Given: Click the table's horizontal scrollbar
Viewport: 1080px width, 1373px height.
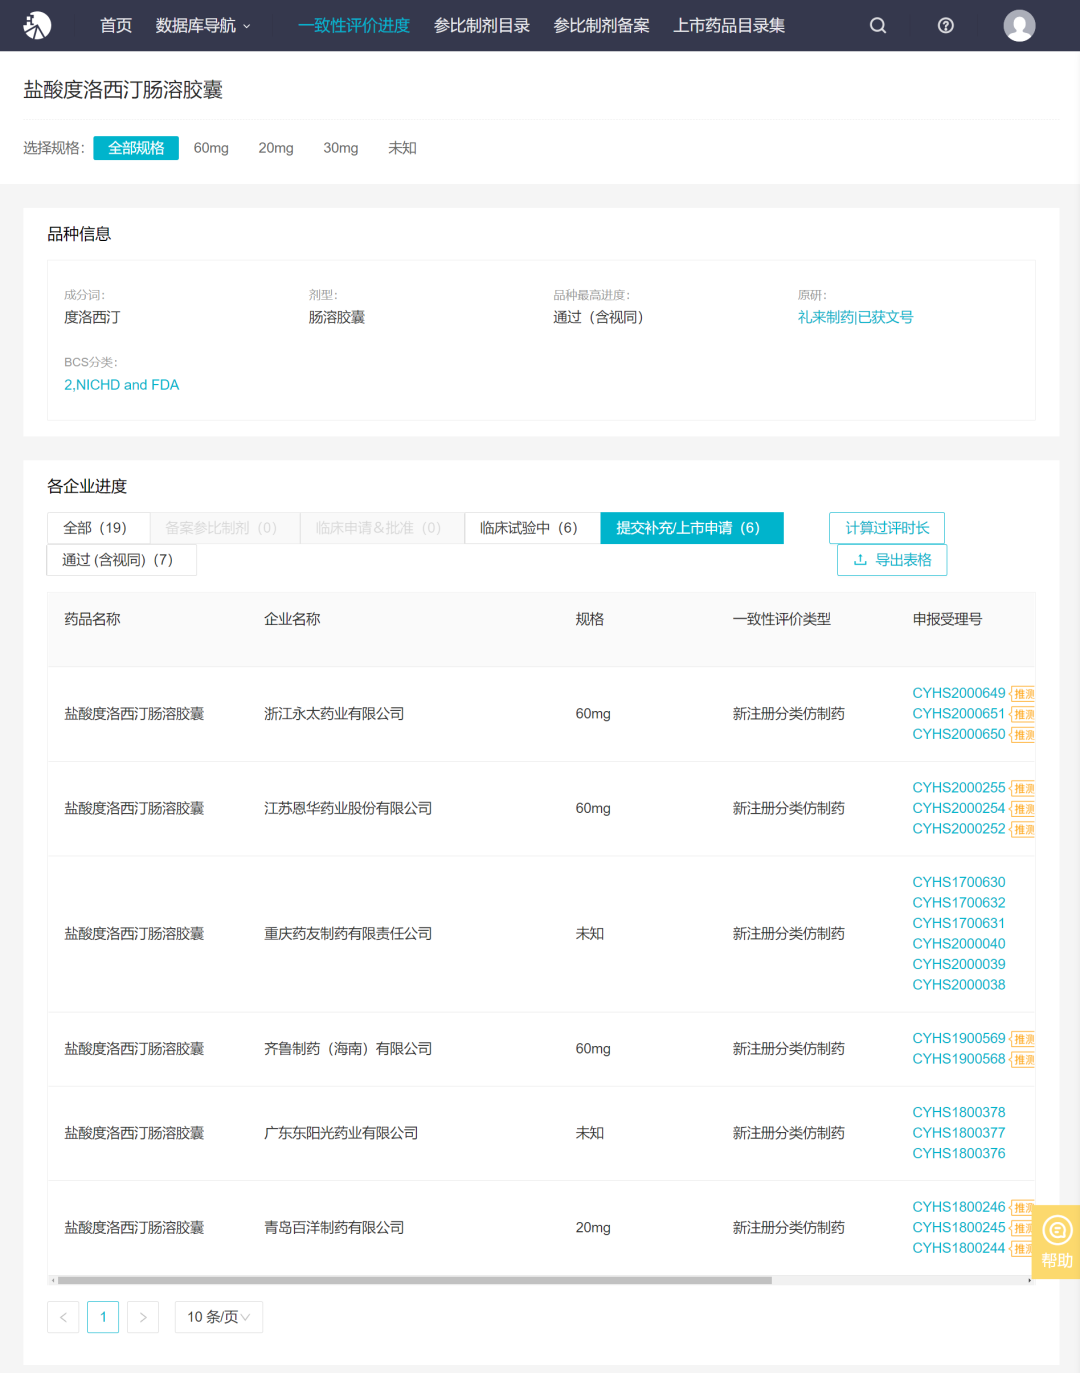Looking at the screenshot, I should [x=414, y=1280].
